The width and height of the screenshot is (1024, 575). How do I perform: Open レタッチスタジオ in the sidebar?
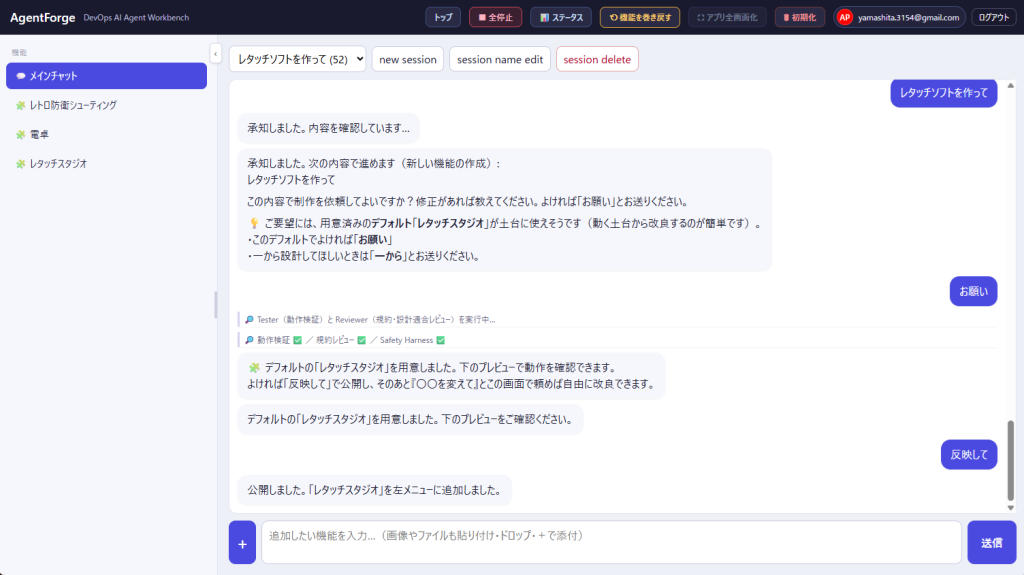106,164
